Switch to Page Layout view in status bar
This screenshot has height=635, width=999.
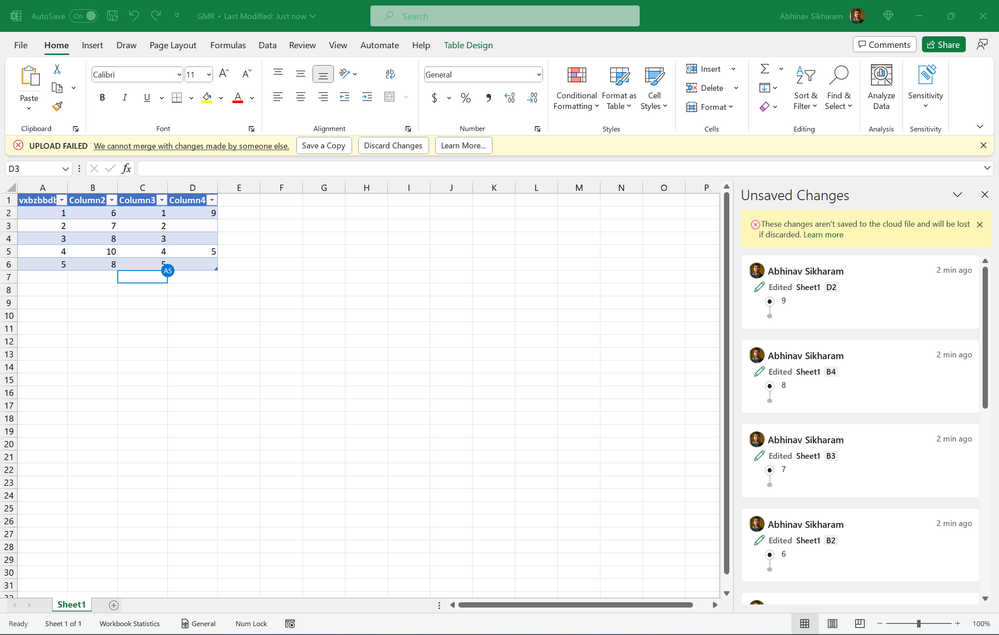(832, 624)
